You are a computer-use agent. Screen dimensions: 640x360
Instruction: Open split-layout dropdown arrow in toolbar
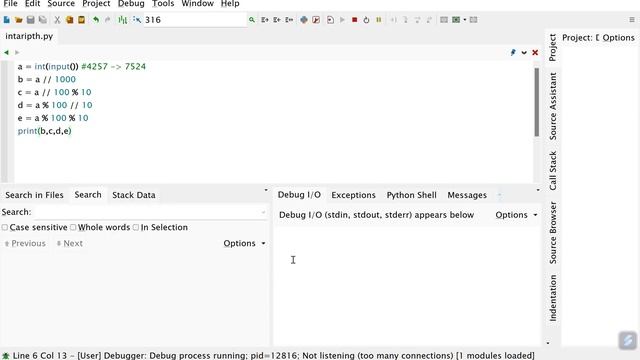tap(464, 20)
